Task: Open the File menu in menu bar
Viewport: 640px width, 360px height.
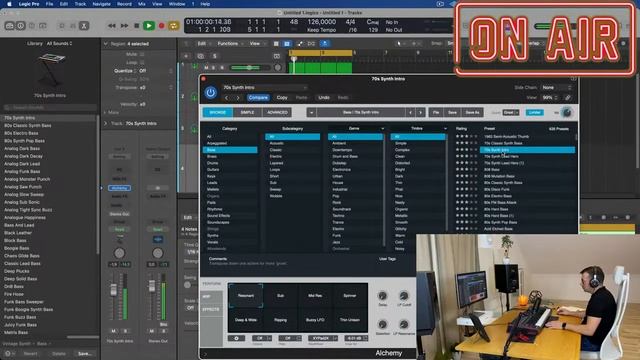Action: pyautogui.click(x=49, y=4)
